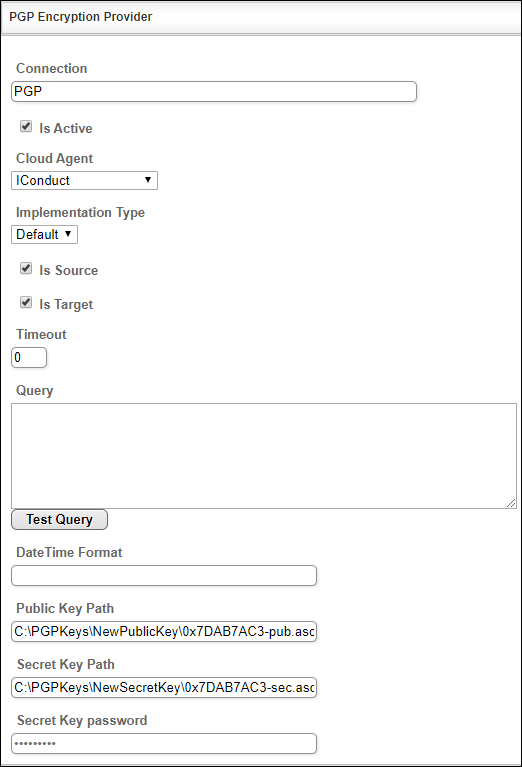Click the Public Key Path field

pyautogui.click(x=164, y=632)
